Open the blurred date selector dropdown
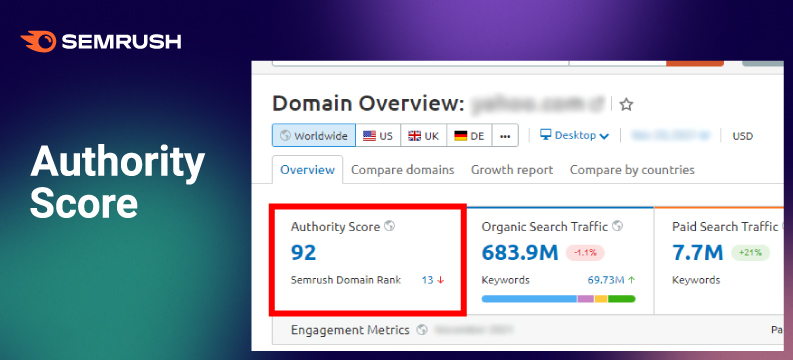This screenshot has width=793, height=360. tap(671, 136)
